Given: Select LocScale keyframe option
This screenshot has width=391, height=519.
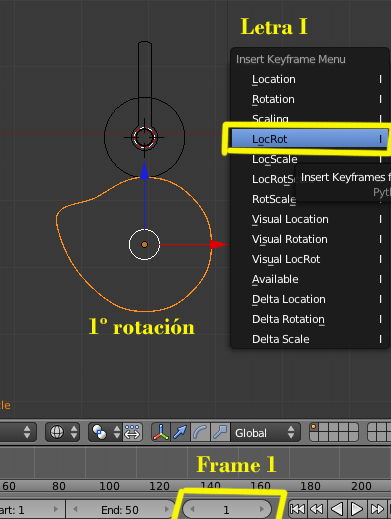Looking at the screenshot, I should (310, 159).
